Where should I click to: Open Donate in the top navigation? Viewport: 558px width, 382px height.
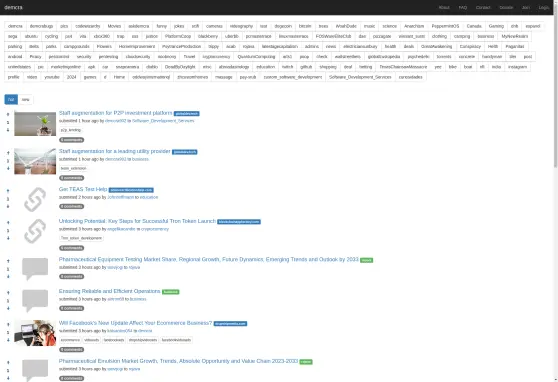click(x=506, y=7)
